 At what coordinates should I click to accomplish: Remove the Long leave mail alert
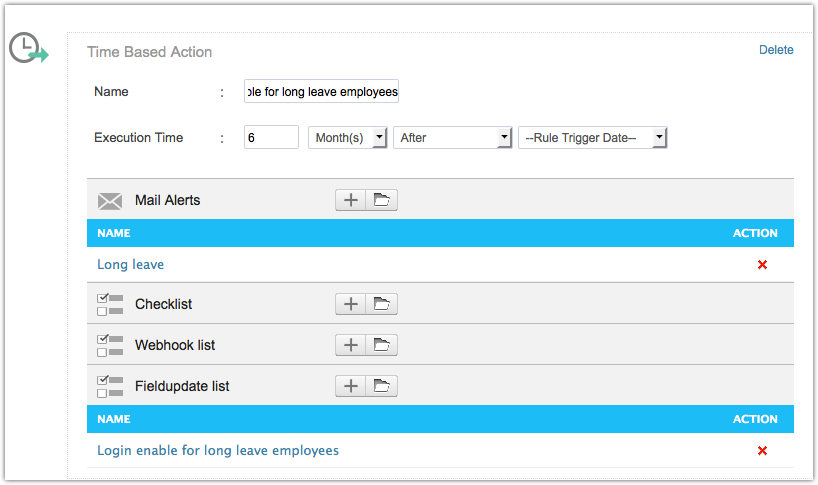(762, 265)
